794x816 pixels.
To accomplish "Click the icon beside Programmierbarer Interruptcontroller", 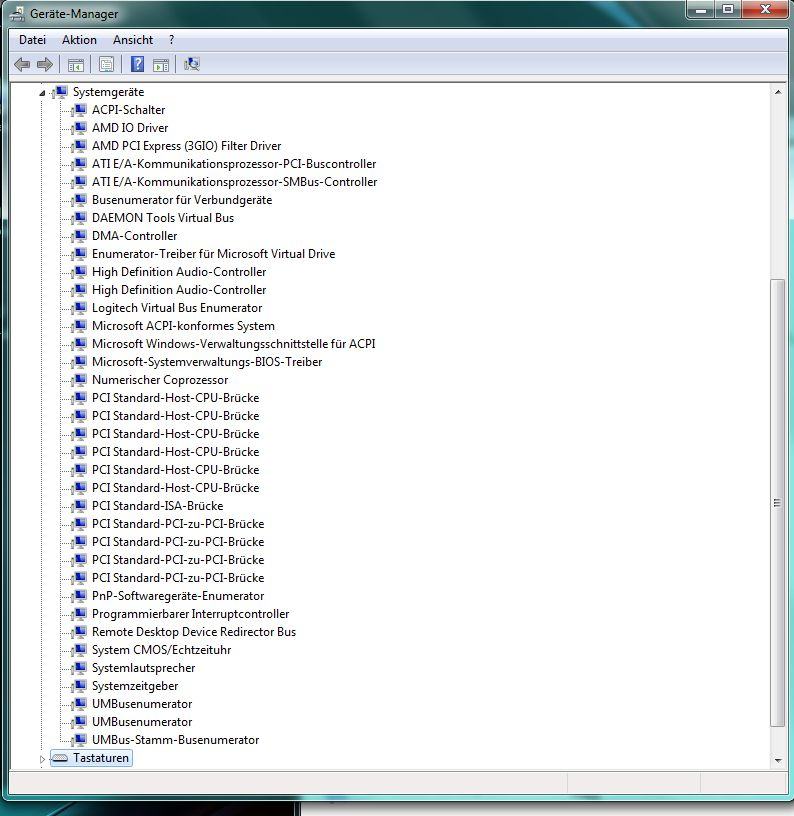I will (79, 614).
